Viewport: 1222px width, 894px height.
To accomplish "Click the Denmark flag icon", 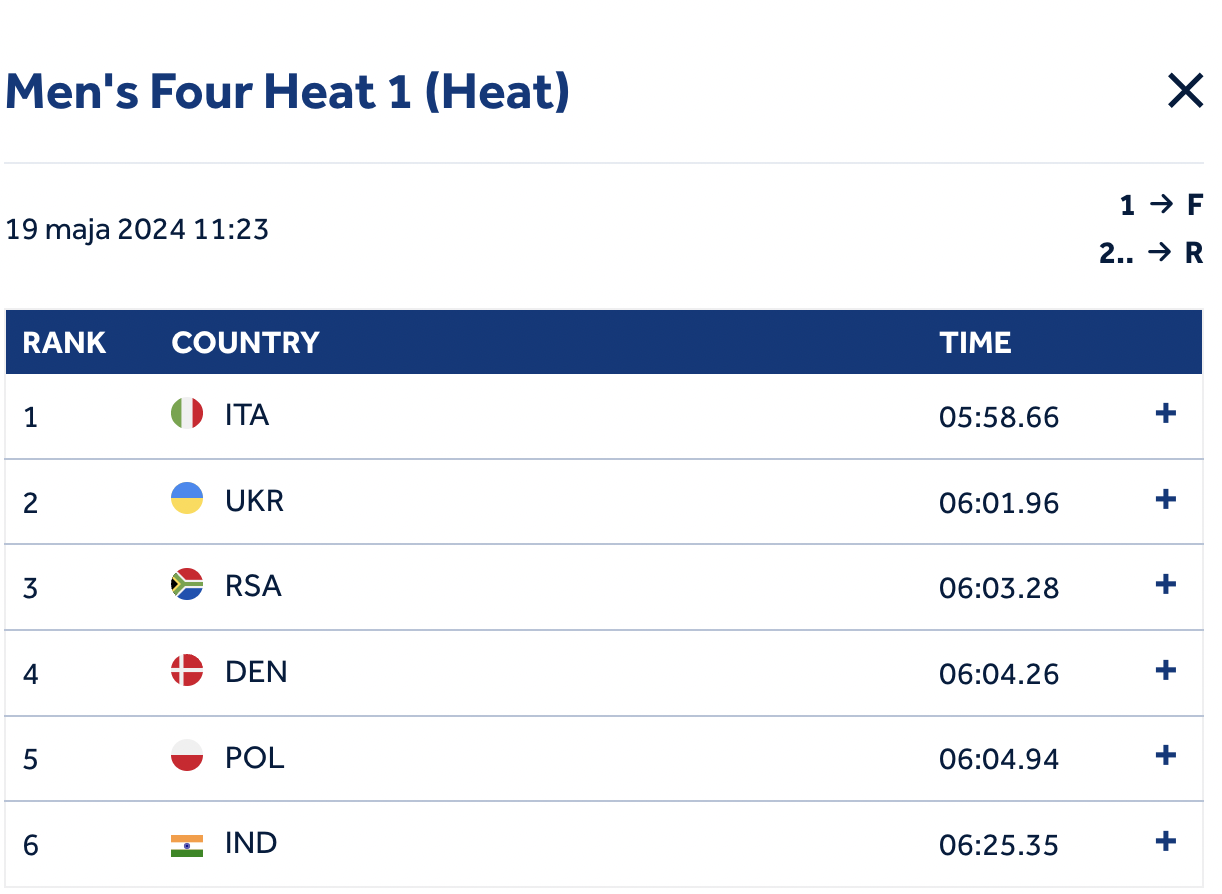I will pyautogui.click(x=187, y=671).
